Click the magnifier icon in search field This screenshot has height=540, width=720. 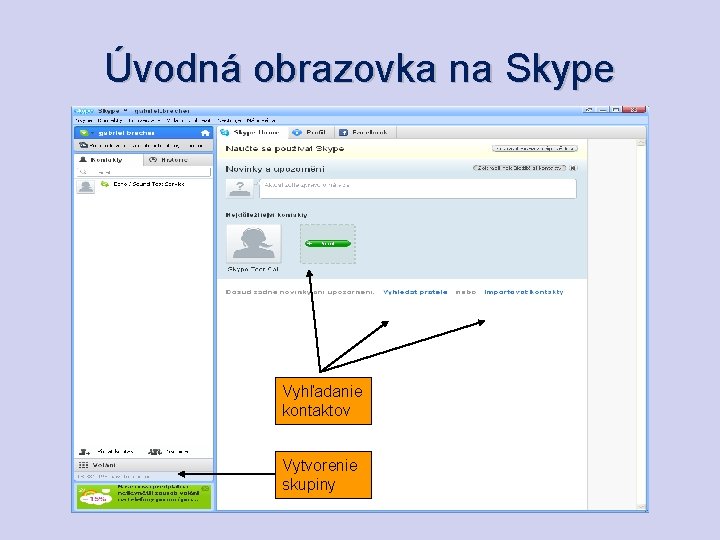pyautogui.click(x=83, y=172)
